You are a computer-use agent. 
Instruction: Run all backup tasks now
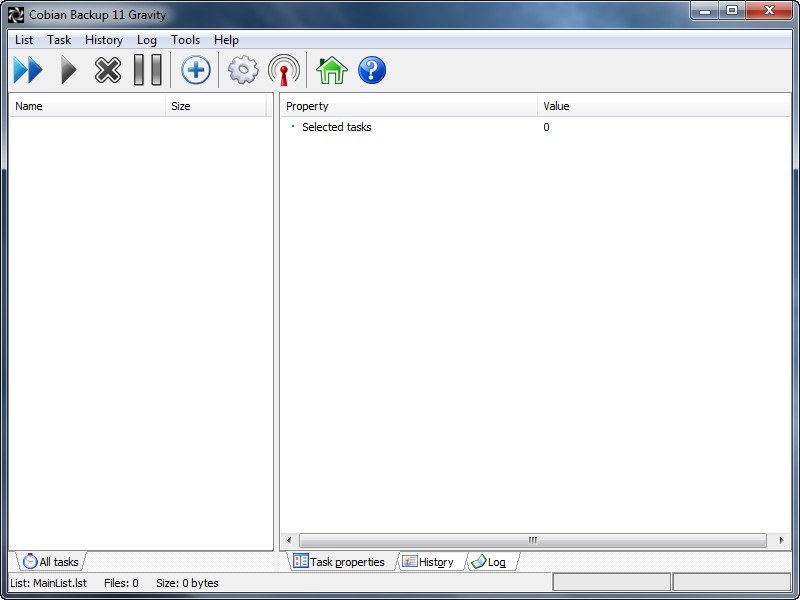tap(27, 70)
